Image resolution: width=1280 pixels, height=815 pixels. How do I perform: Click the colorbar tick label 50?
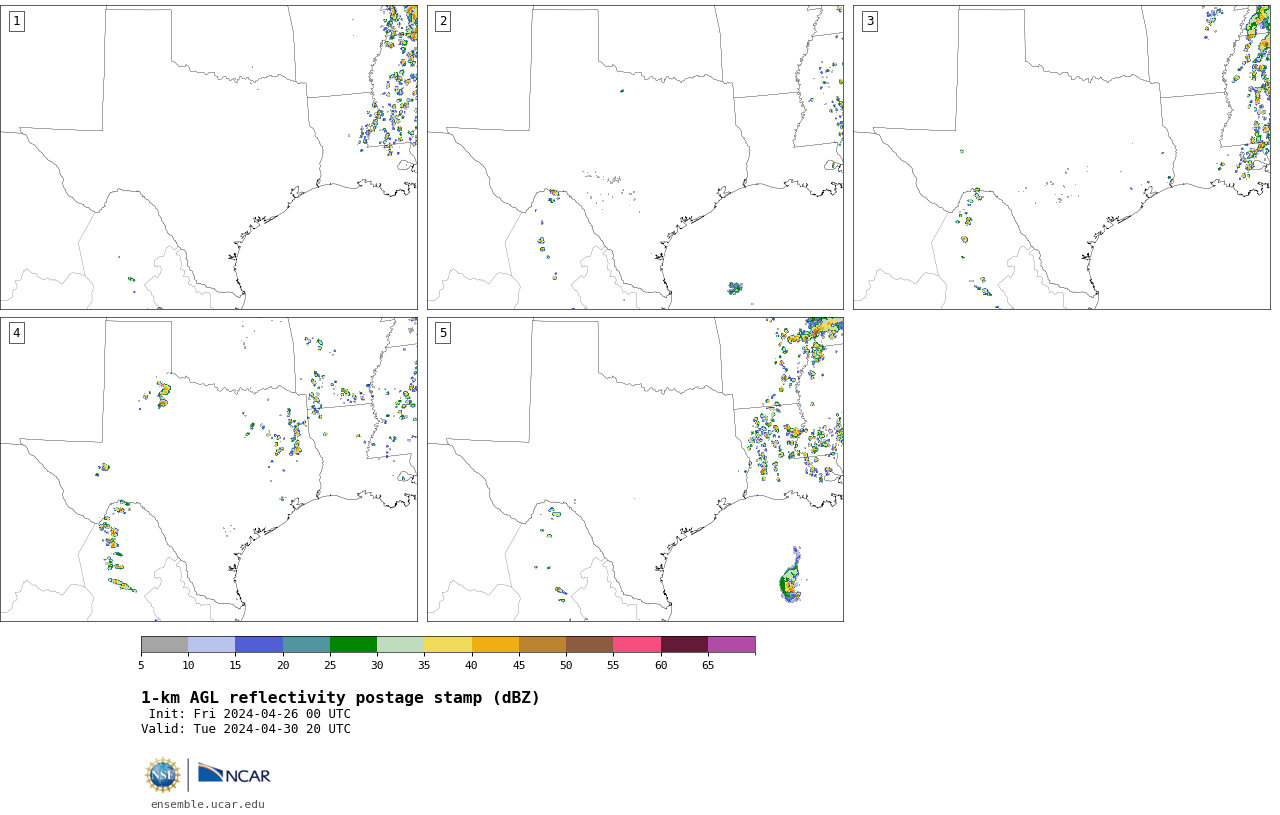pos(566,665)
